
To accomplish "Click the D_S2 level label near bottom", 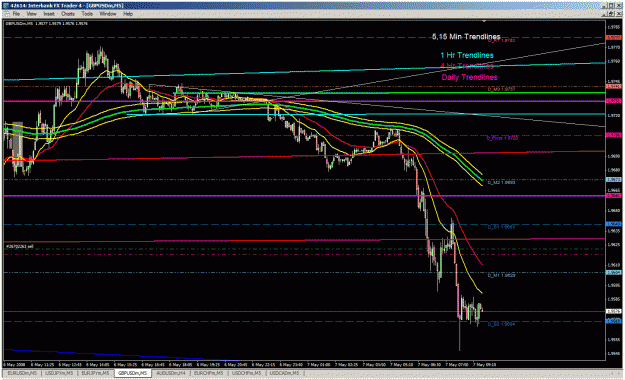I will 501,324.
